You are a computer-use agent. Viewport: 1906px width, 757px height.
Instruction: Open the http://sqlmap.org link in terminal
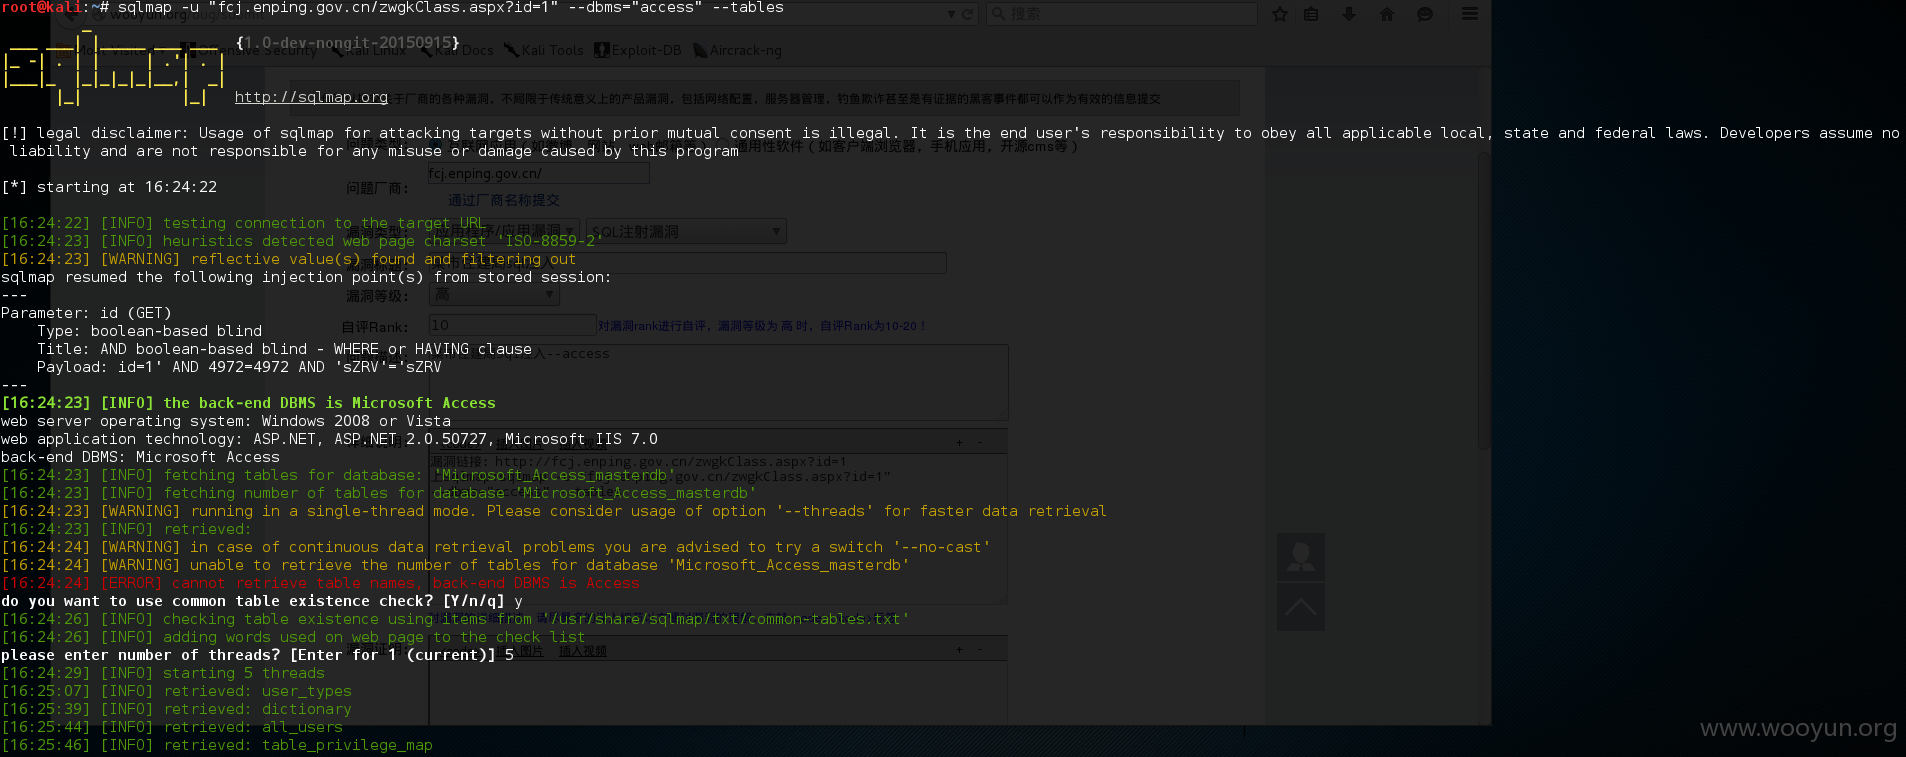click(311, 97)
